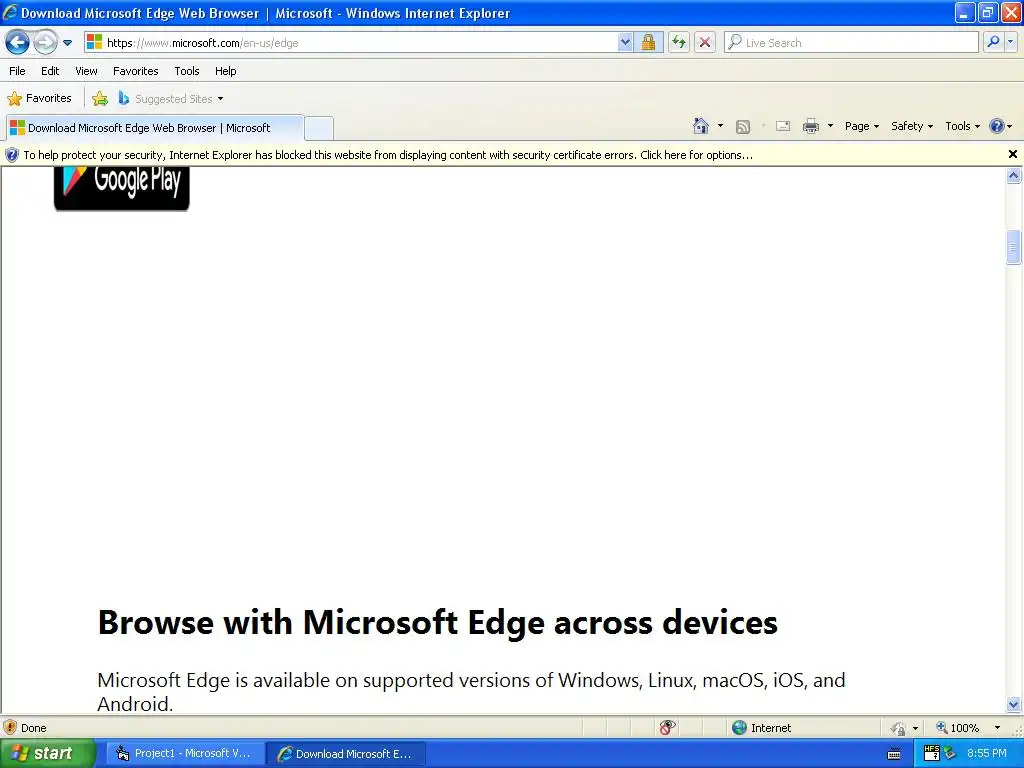The width and height of the screenshot is (1024, 768).
Task: Close the security information bar
Action: 1012,154
